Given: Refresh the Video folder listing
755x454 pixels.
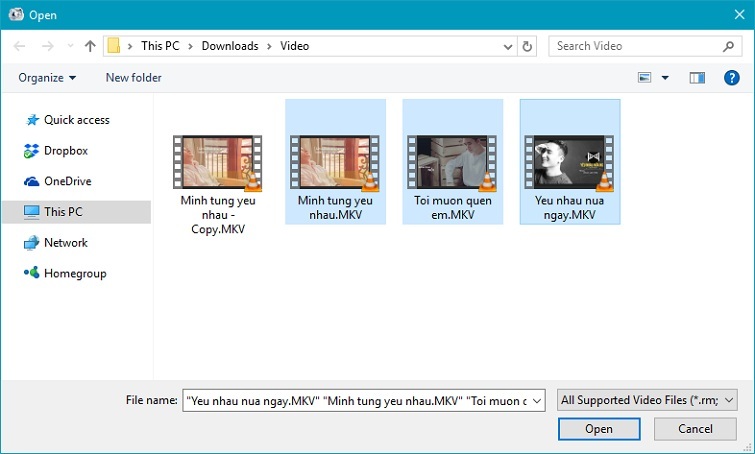Looking at the screenshot, I should tap(528, 46).
